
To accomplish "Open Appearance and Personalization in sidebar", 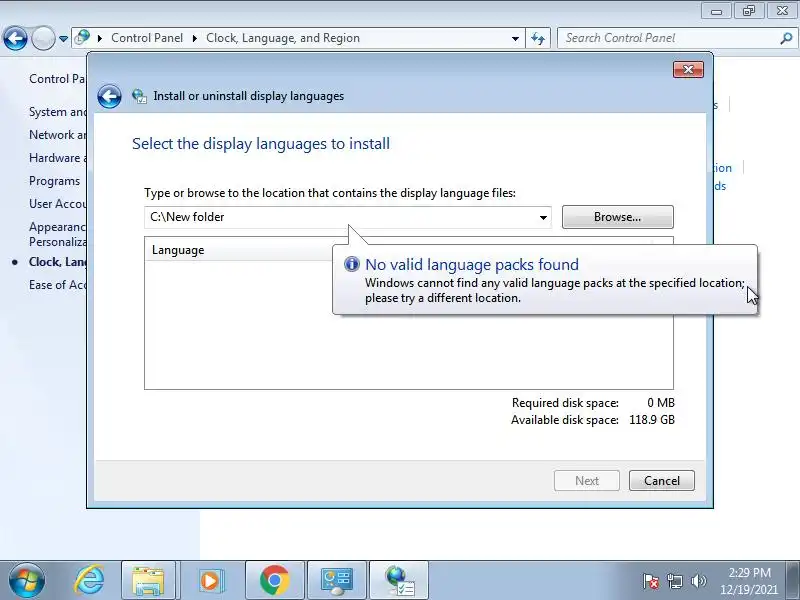I will pyautogui.click(x=57, y=234).
